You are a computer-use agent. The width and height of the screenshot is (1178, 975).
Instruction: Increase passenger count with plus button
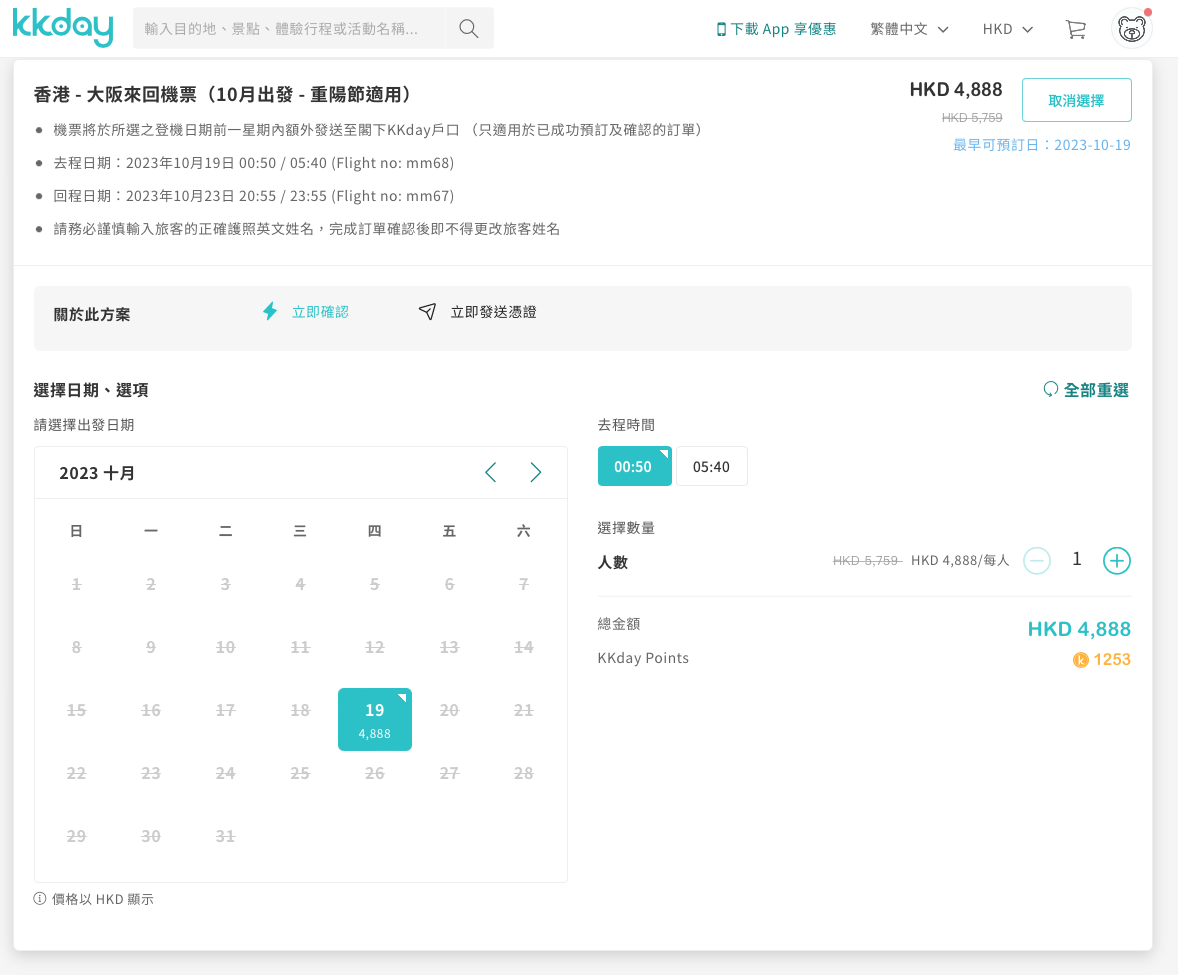tap(1116, 561)
